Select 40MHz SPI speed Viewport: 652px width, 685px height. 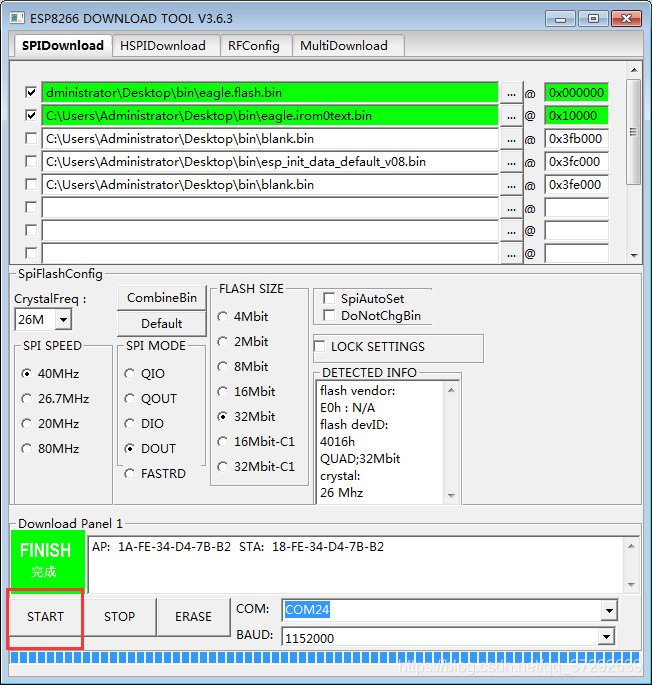tap(27, 374)
